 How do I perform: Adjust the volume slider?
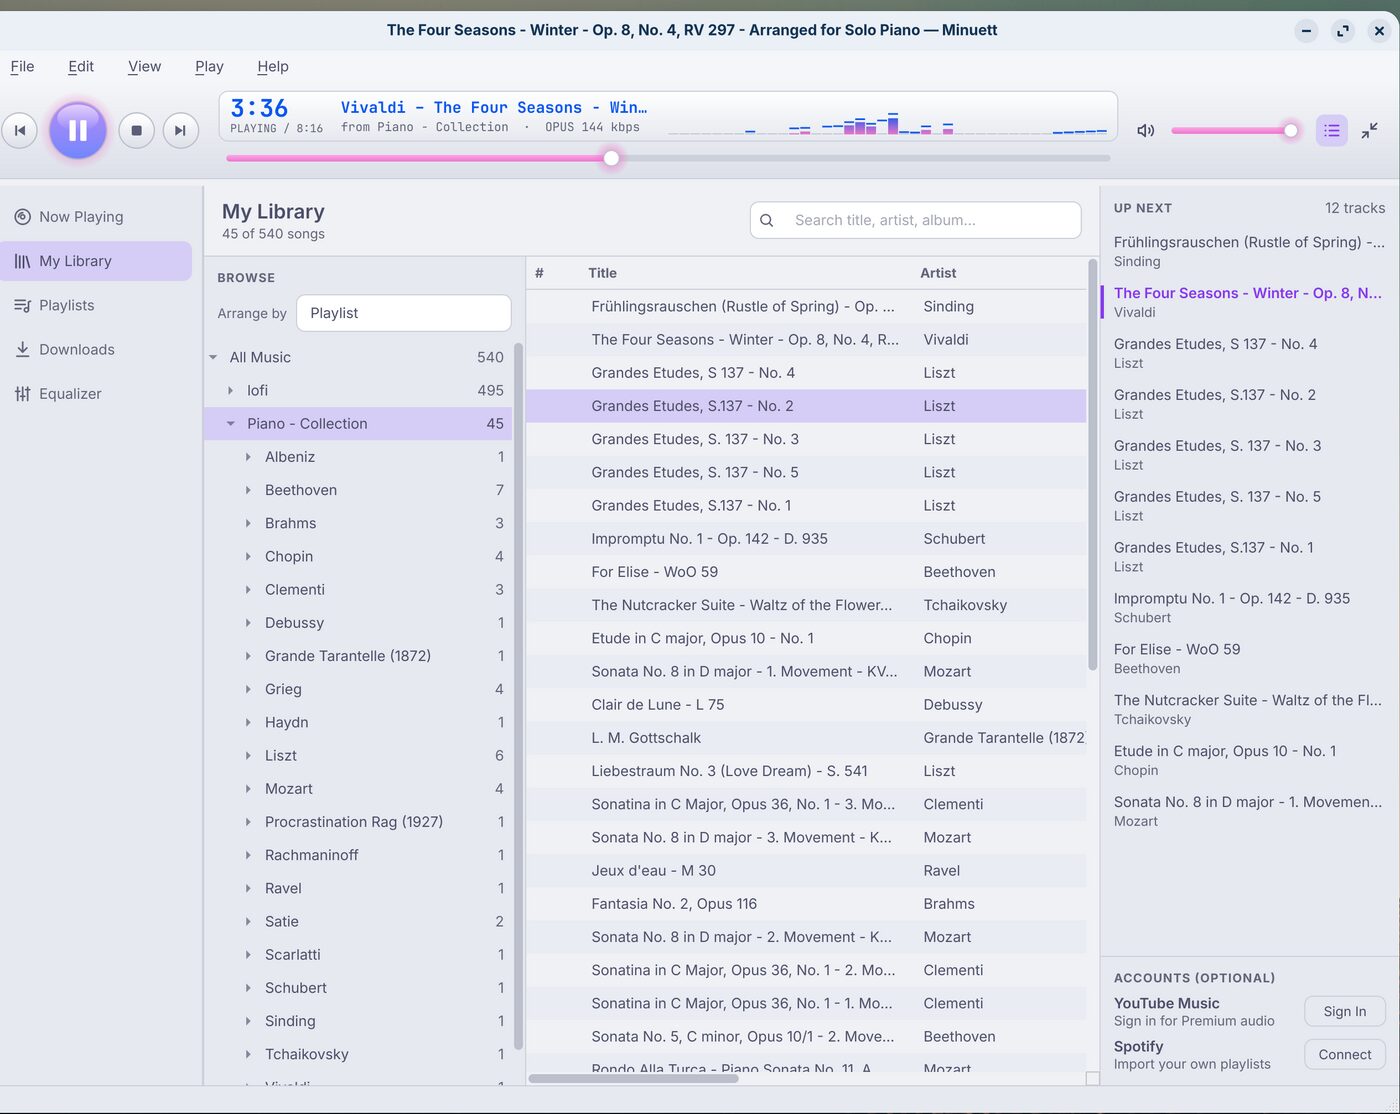click(x=1234, y=130)
